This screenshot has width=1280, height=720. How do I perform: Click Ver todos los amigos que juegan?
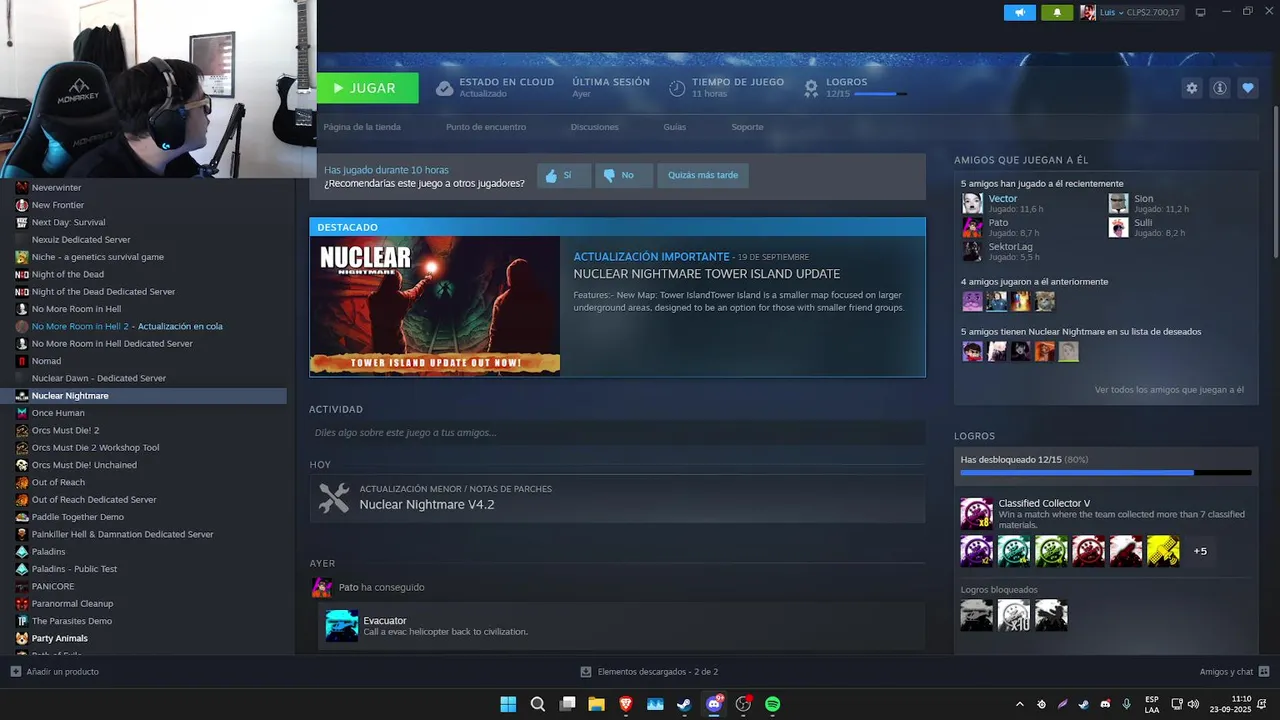(x=1169, y=390)
